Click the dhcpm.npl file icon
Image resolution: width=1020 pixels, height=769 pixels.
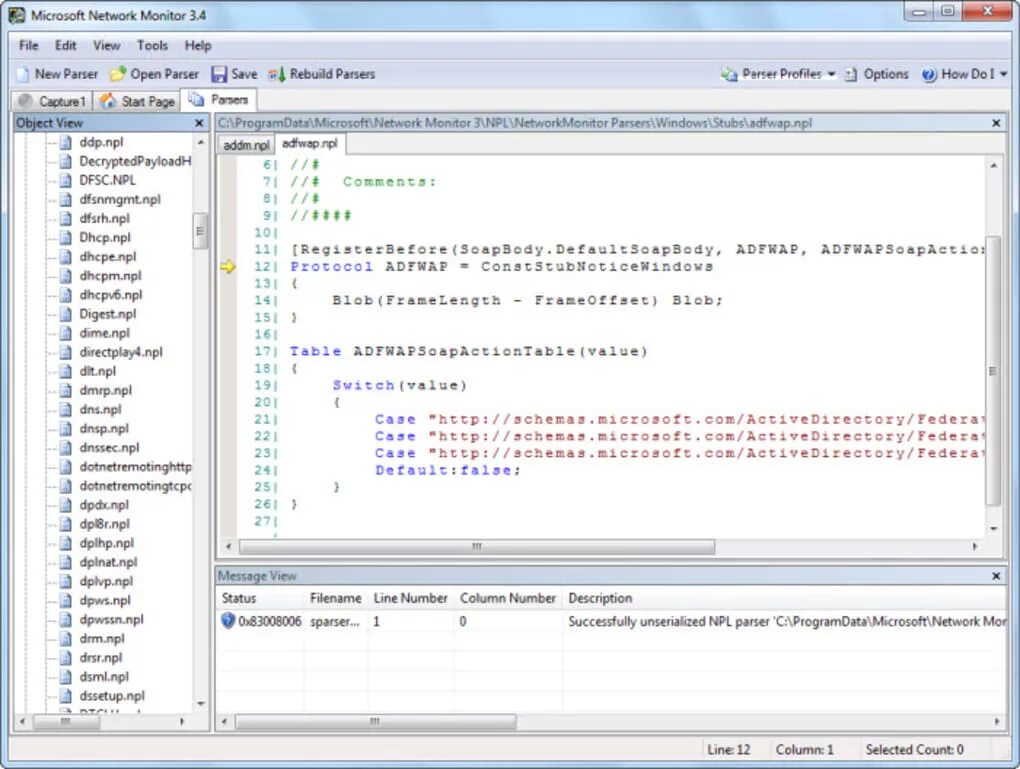point(66,275)
